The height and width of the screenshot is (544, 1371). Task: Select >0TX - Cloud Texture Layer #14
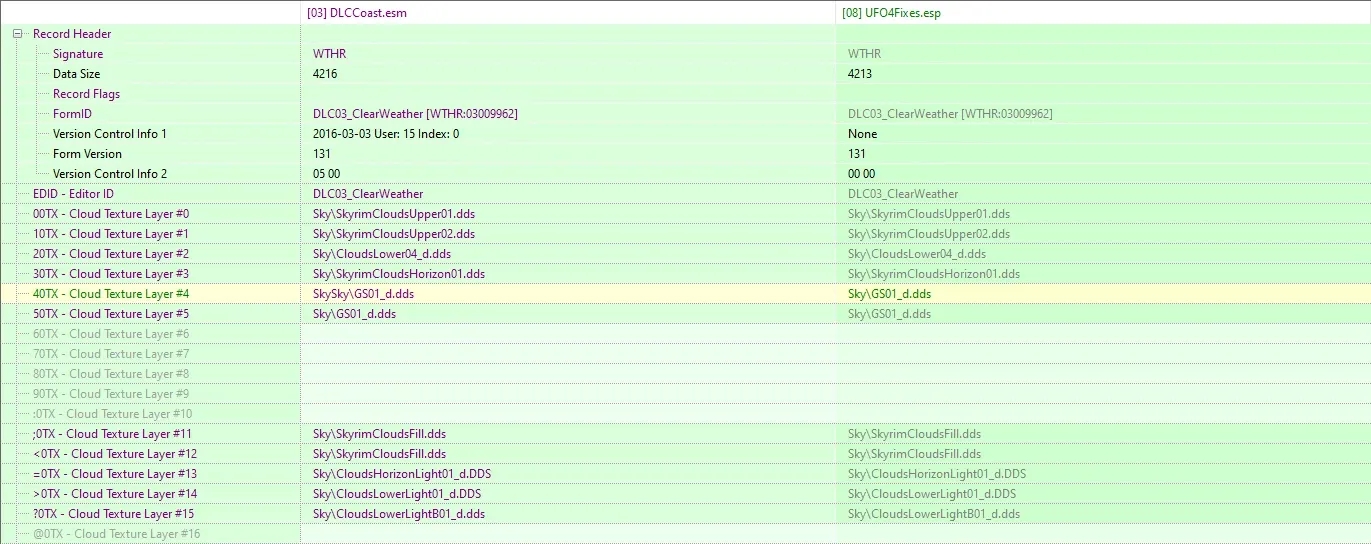[115, 494]
